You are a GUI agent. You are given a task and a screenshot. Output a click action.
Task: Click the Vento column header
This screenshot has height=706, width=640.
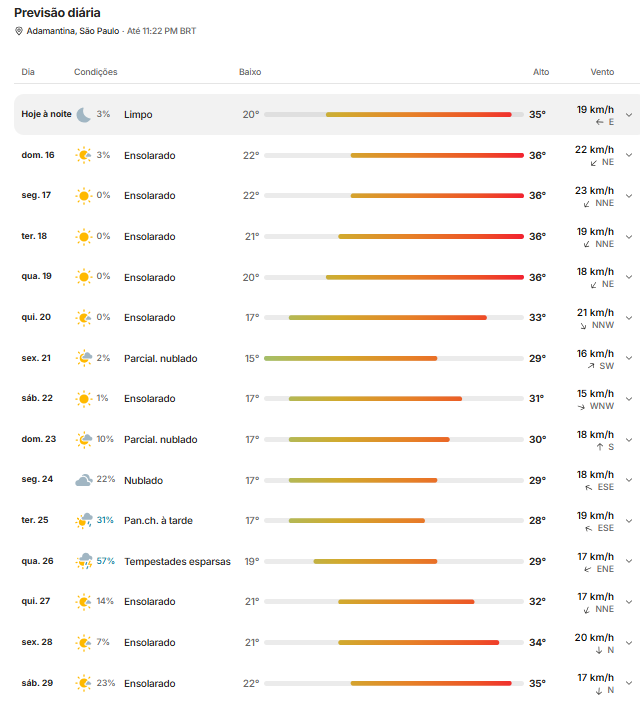pyautogui.click(x=602, y=72)
